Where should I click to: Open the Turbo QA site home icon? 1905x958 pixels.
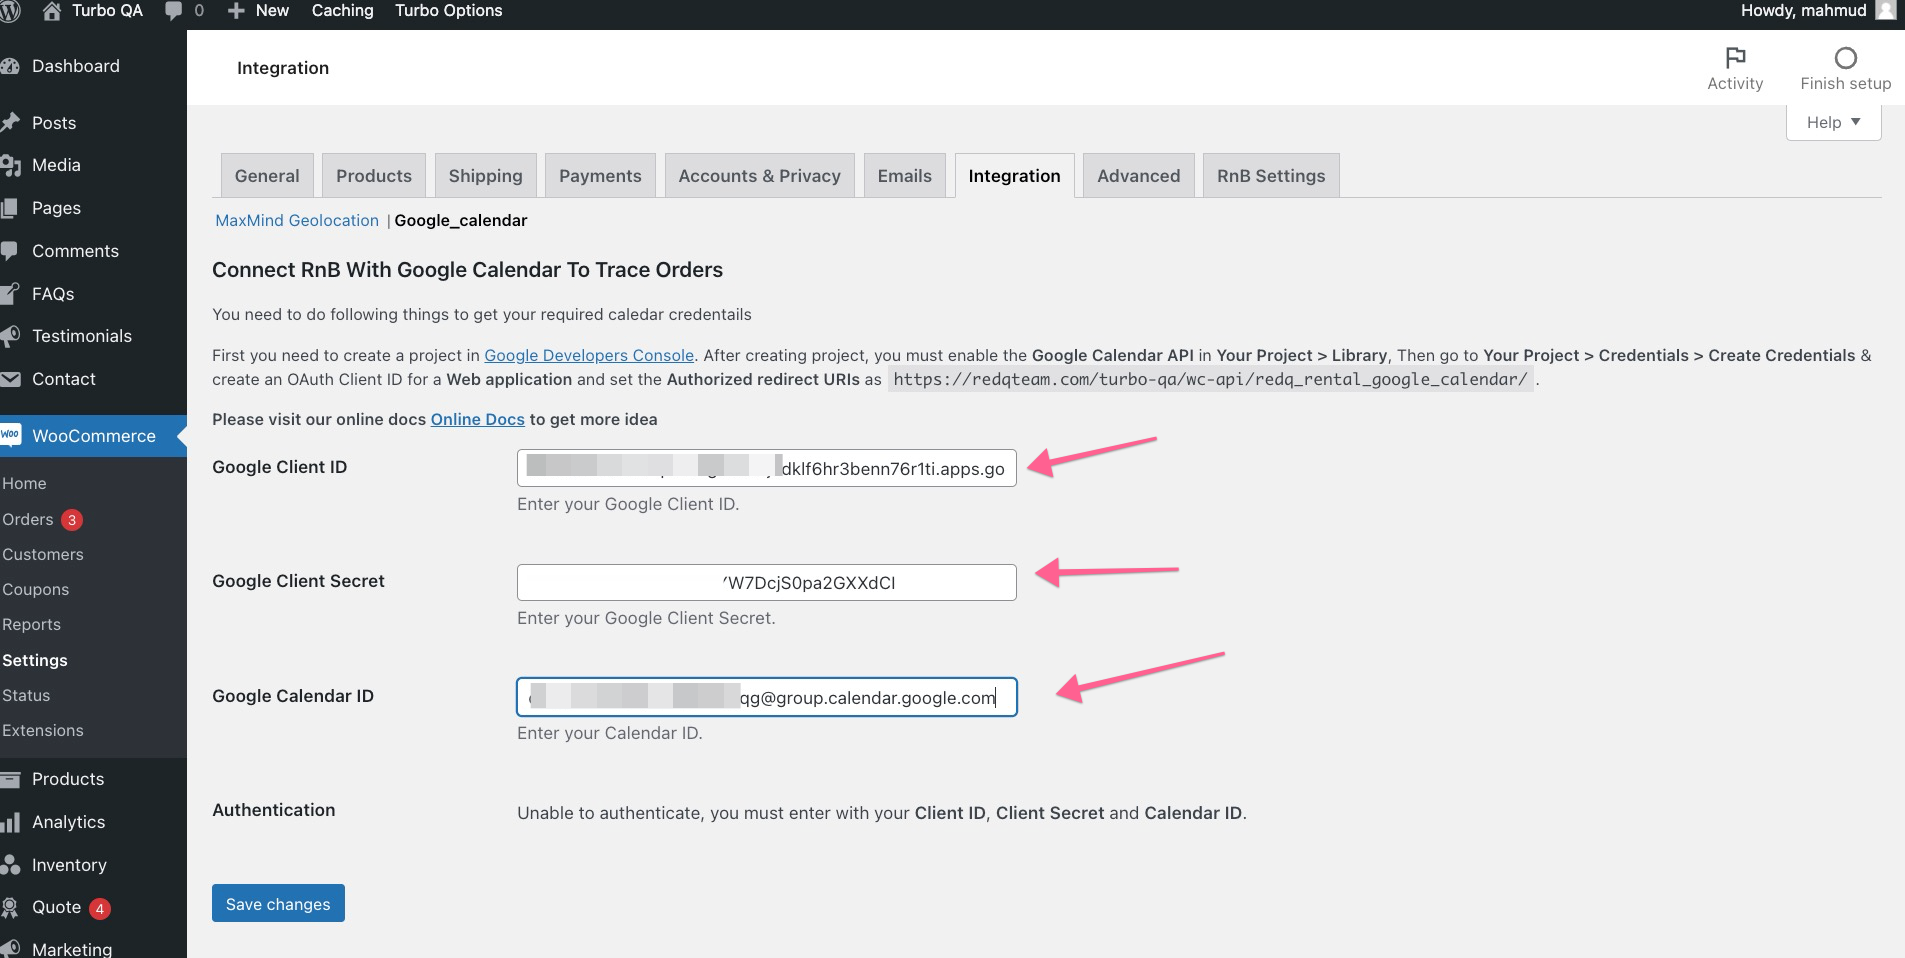pyautogui.click(x=52, y=11)
